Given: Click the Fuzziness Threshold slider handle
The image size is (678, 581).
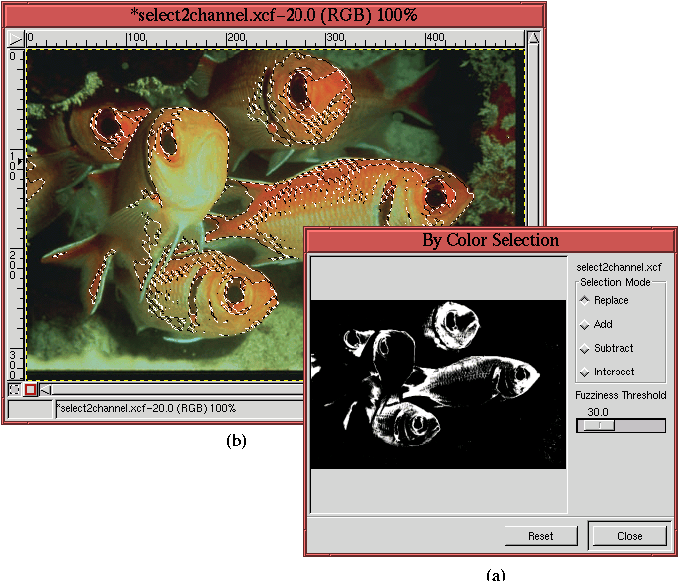Looking at the screenshot, I should 600,425.
